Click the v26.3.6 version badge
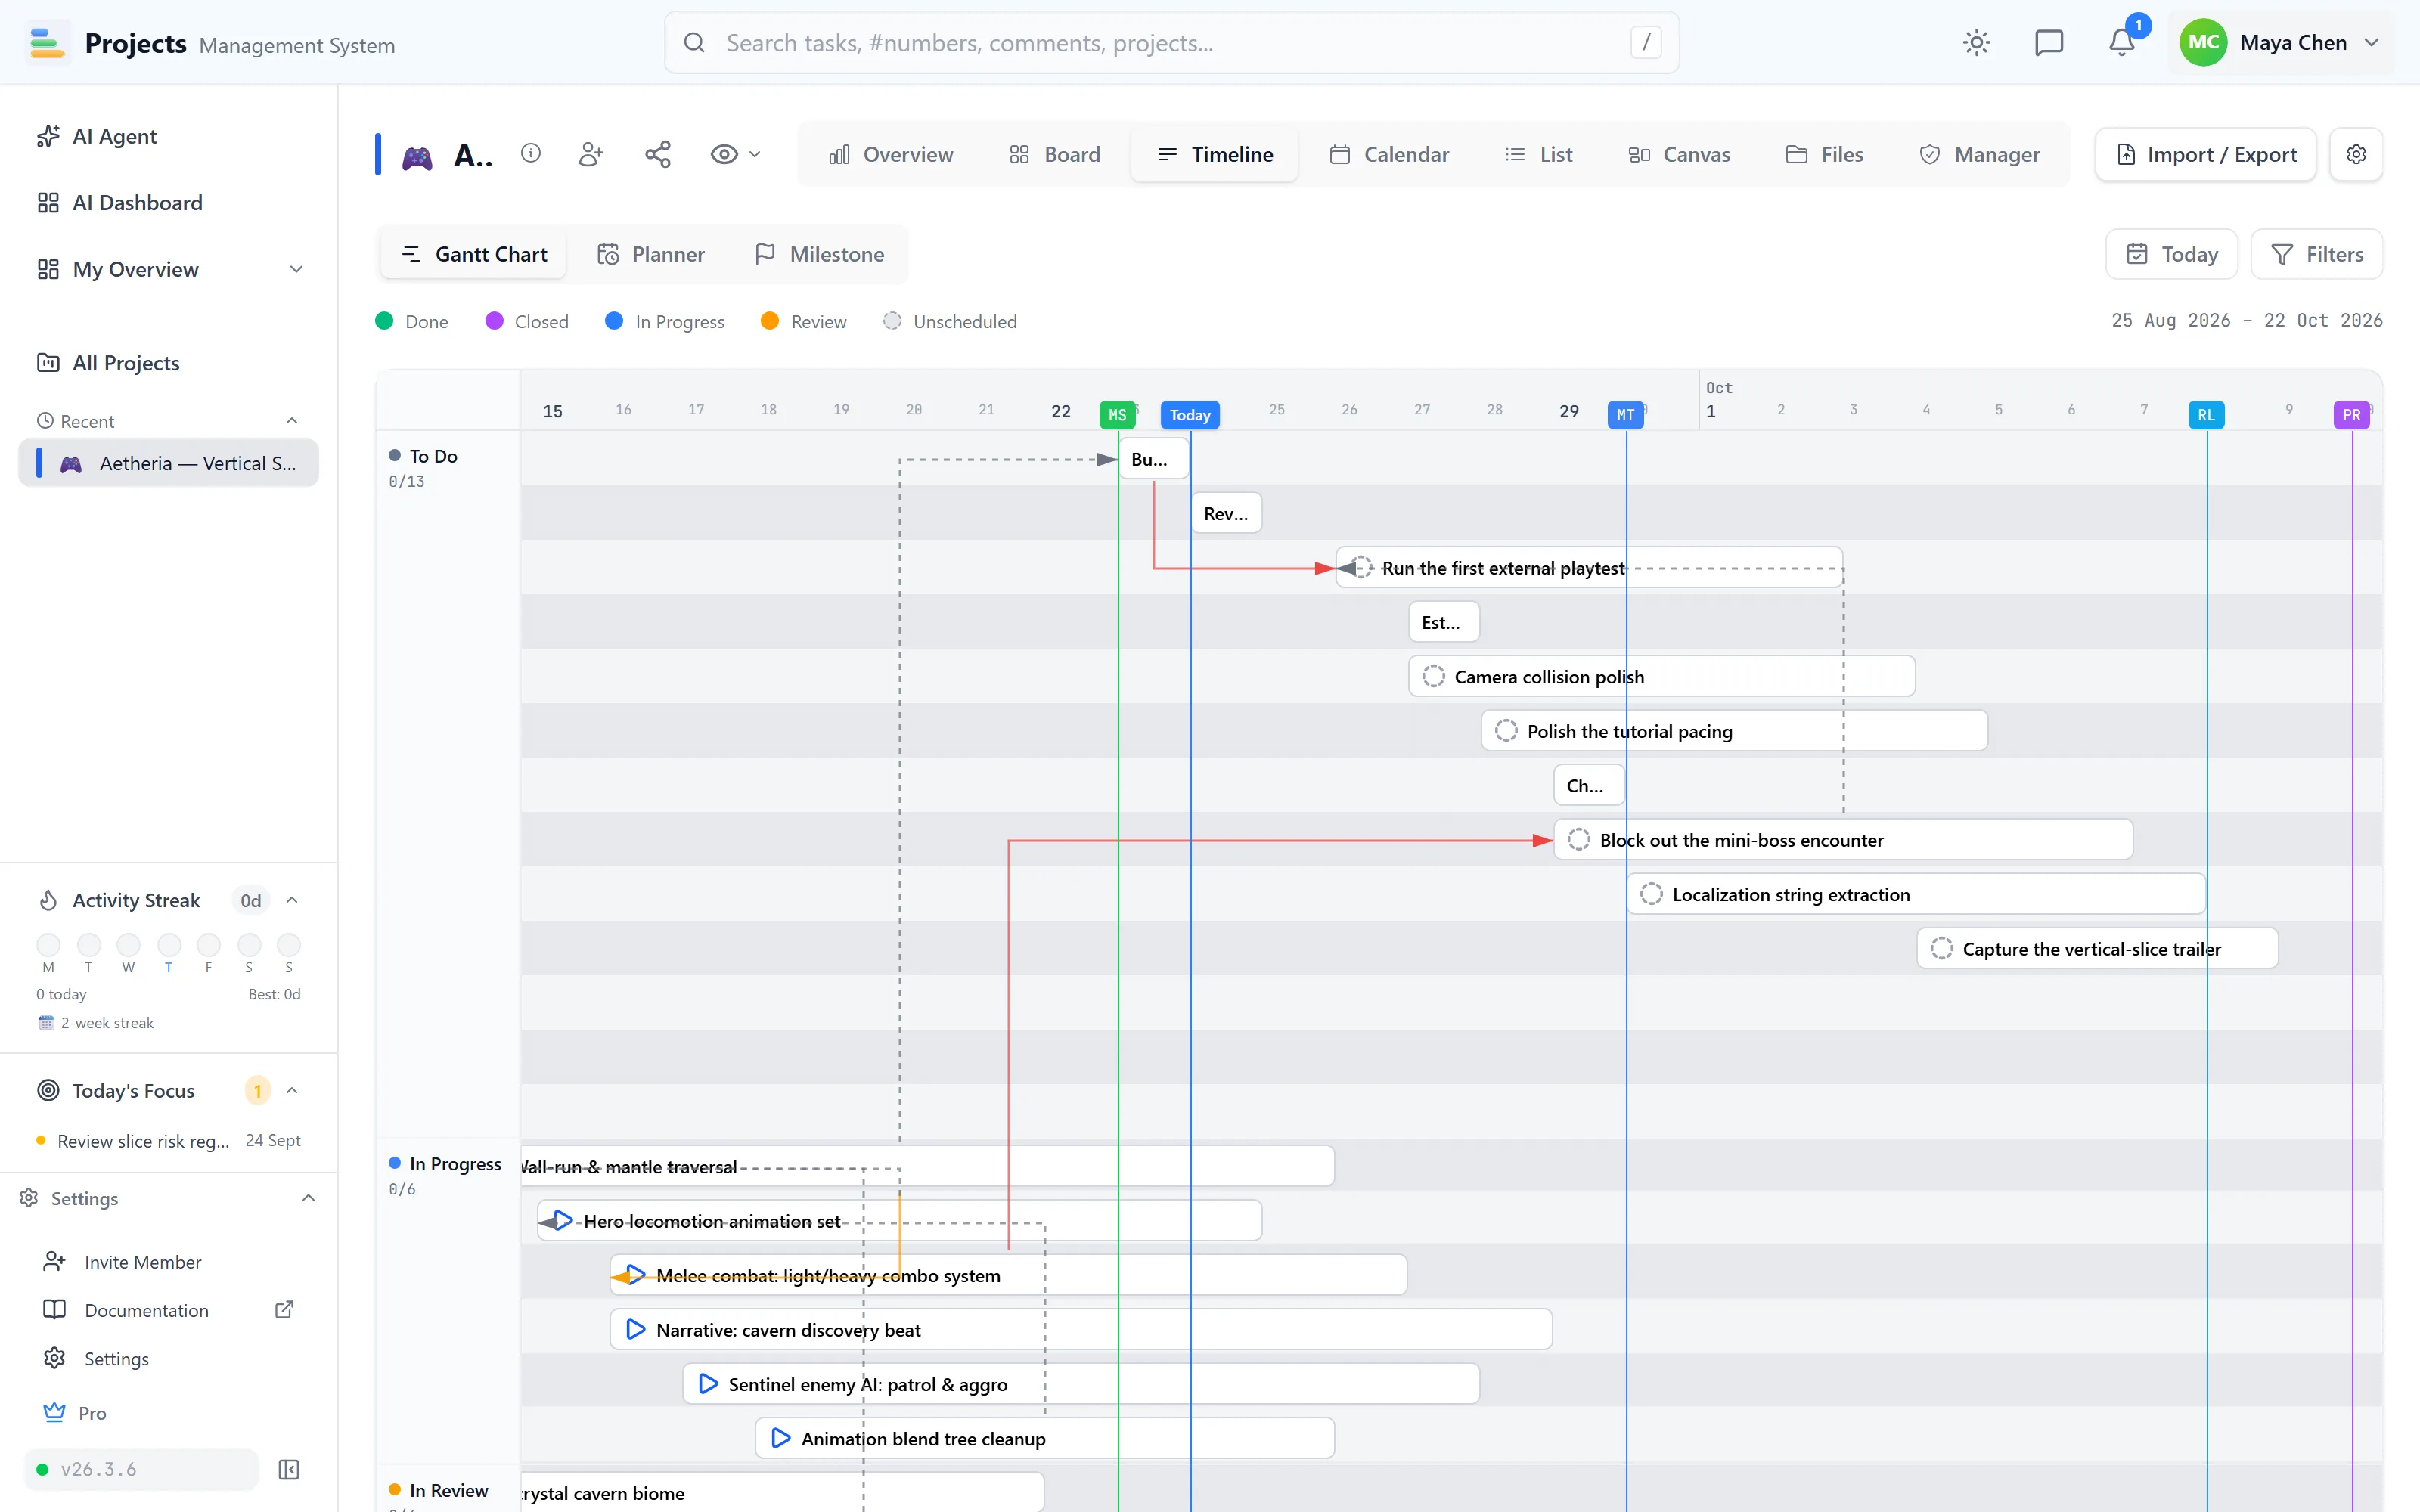 [x=141, y=1469]
